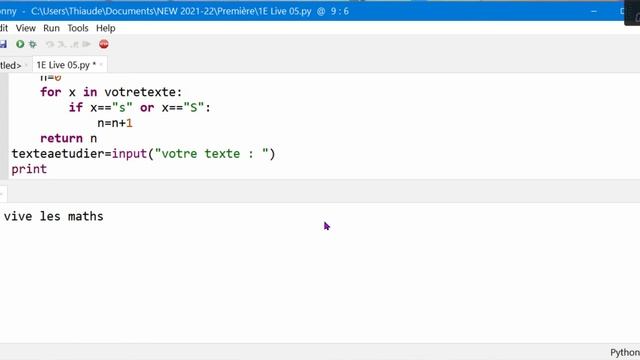Click the 'return n' line
640x360 pixels.
(69, 138)
